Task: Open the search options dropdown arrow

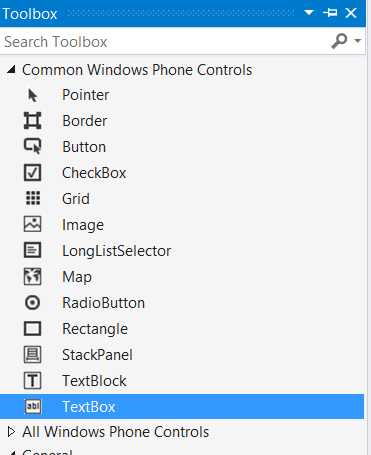Action: (358, 41)
